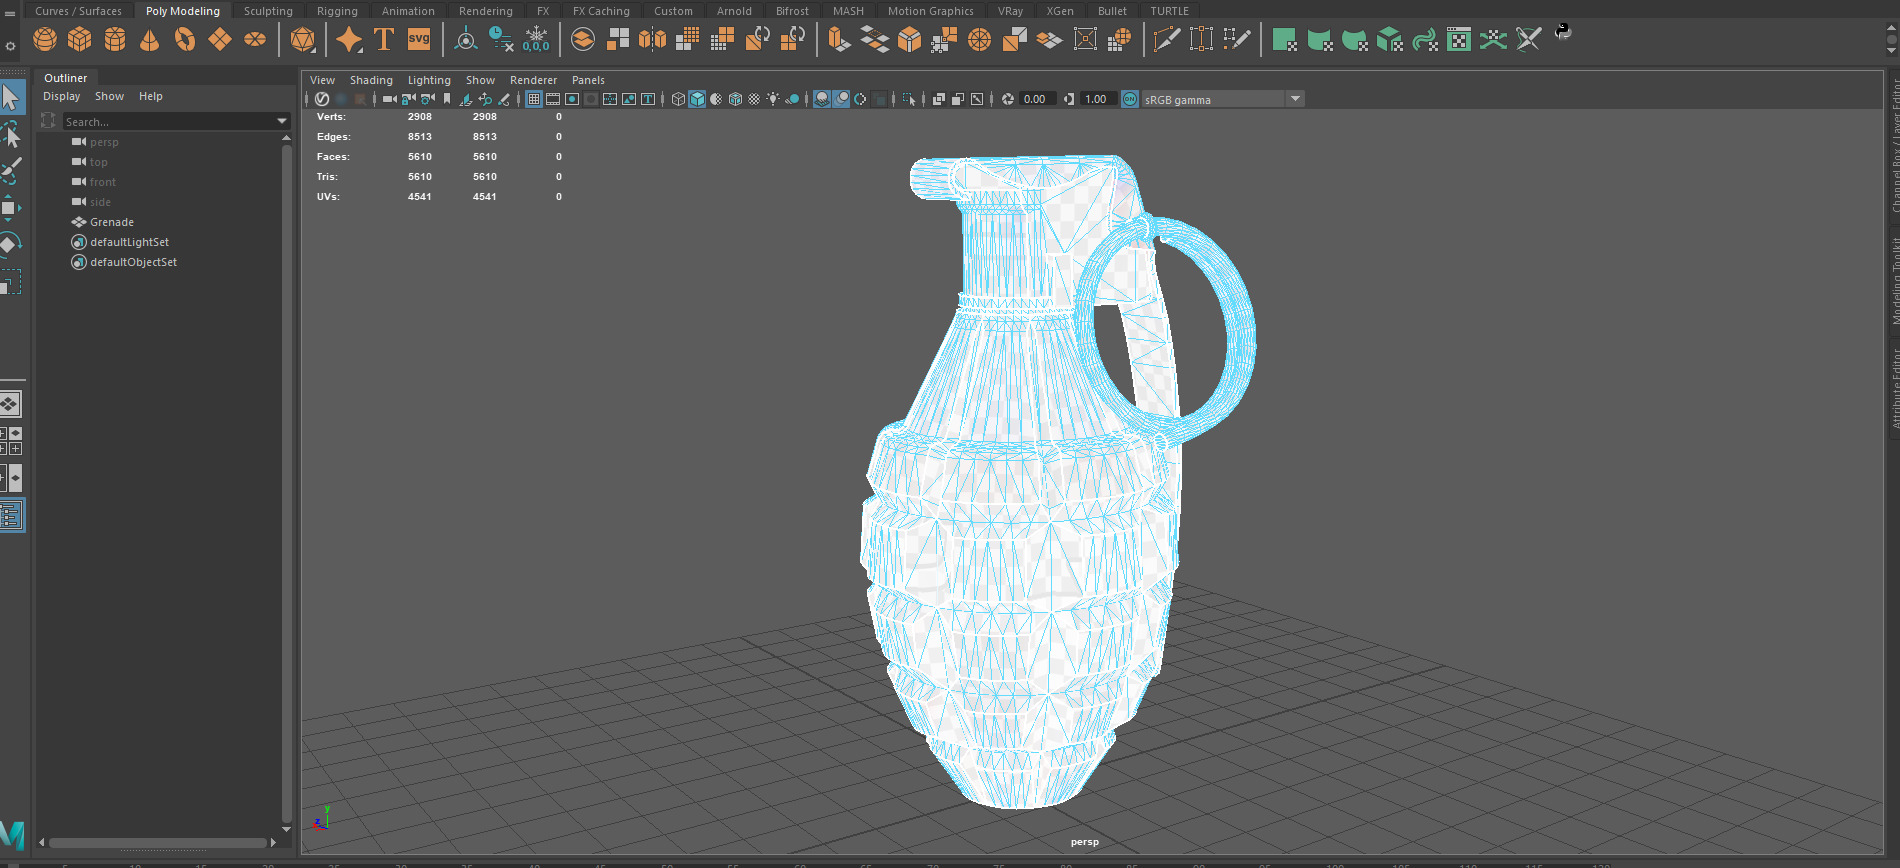Open Multi-Cut tool with knife icon

[1166, 39]
